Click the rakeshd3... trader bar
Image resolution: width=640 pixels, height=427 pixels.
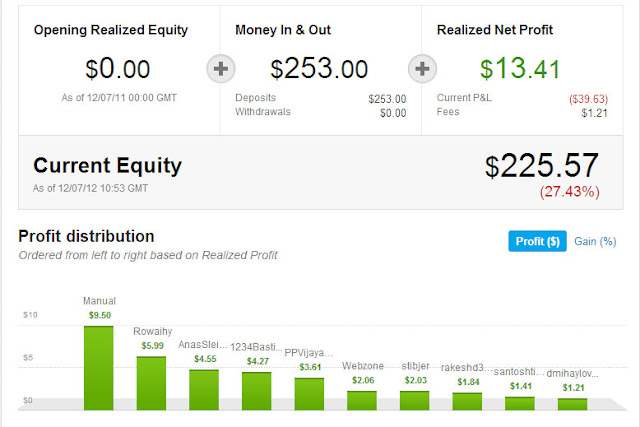click(467, 400)
